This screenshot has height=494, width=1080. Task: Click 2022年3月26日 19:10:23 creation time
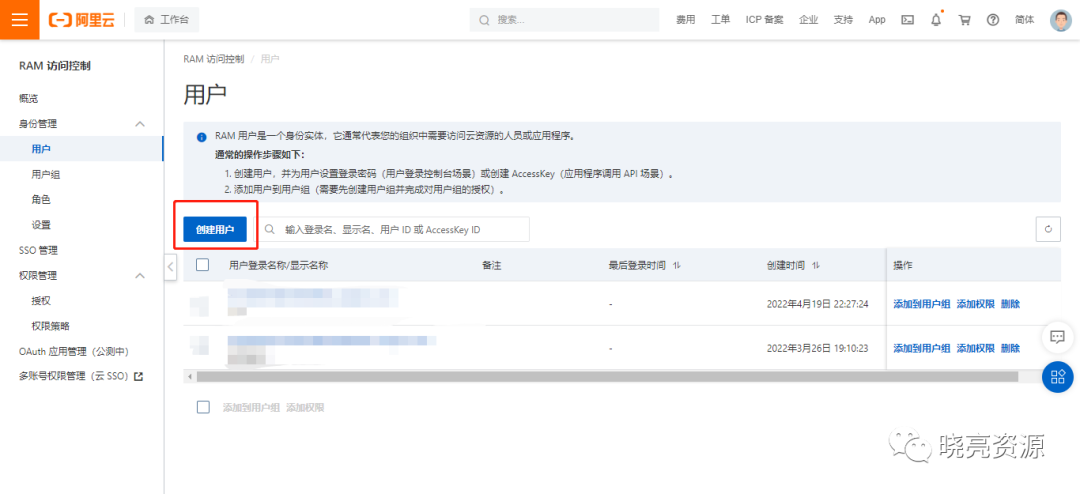[x=818, y=349]
